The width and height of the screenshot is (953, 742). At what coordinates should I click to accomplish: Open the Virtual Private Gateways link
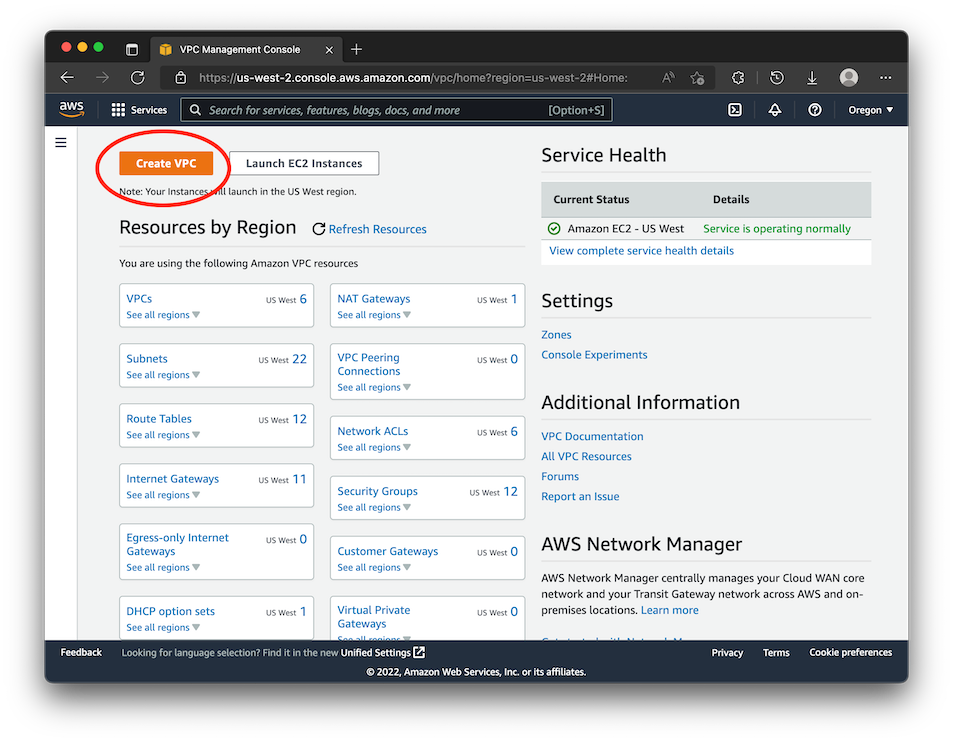click(374, 617)
